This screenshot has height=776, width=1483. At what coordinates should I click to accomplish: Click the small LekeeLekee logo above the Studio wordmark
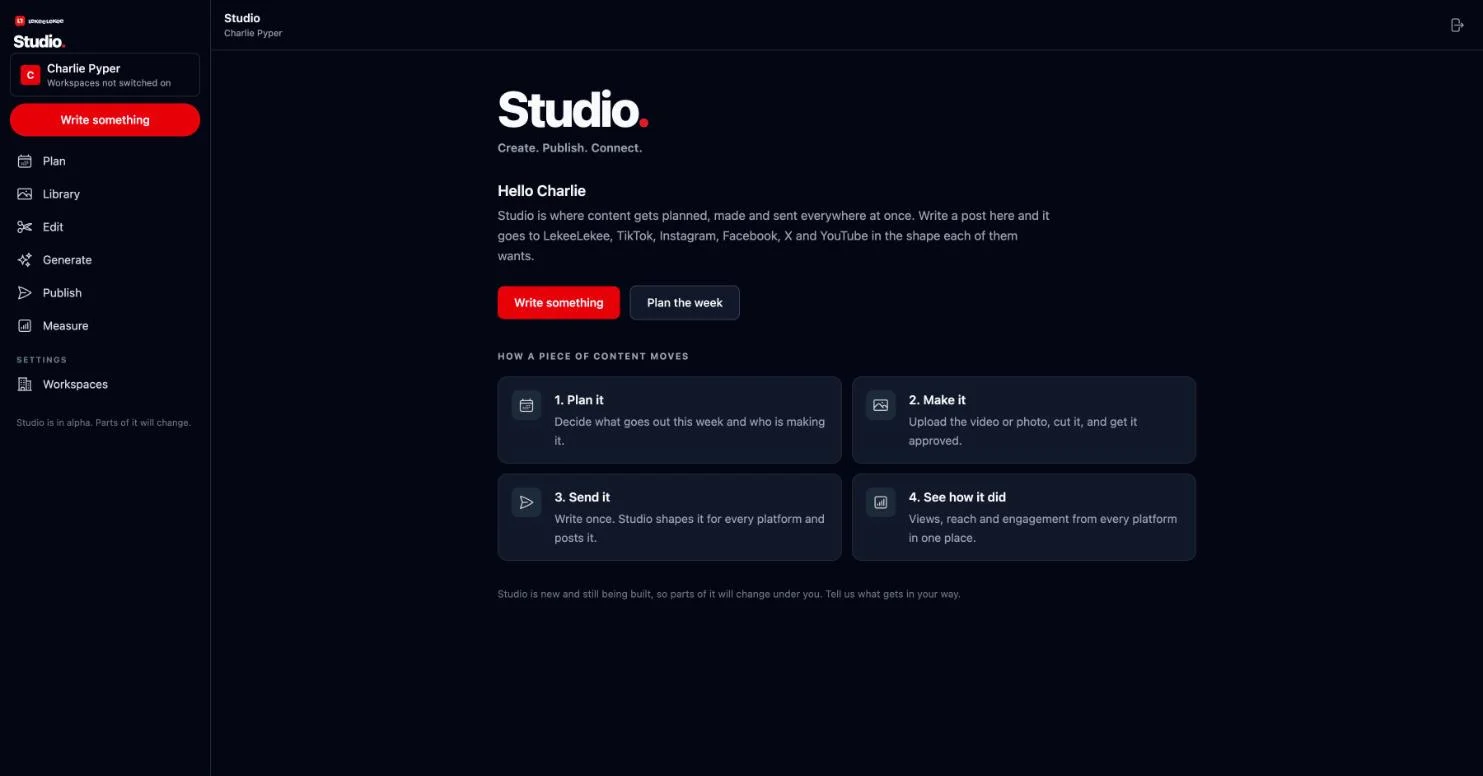point(39,20)
